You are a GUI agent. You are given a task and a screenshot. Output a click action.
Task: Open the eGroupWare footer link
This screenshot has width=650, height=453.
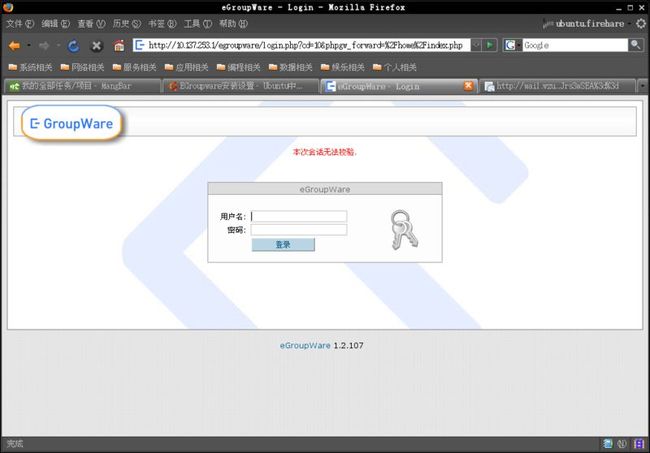click(x=305, y=345)
